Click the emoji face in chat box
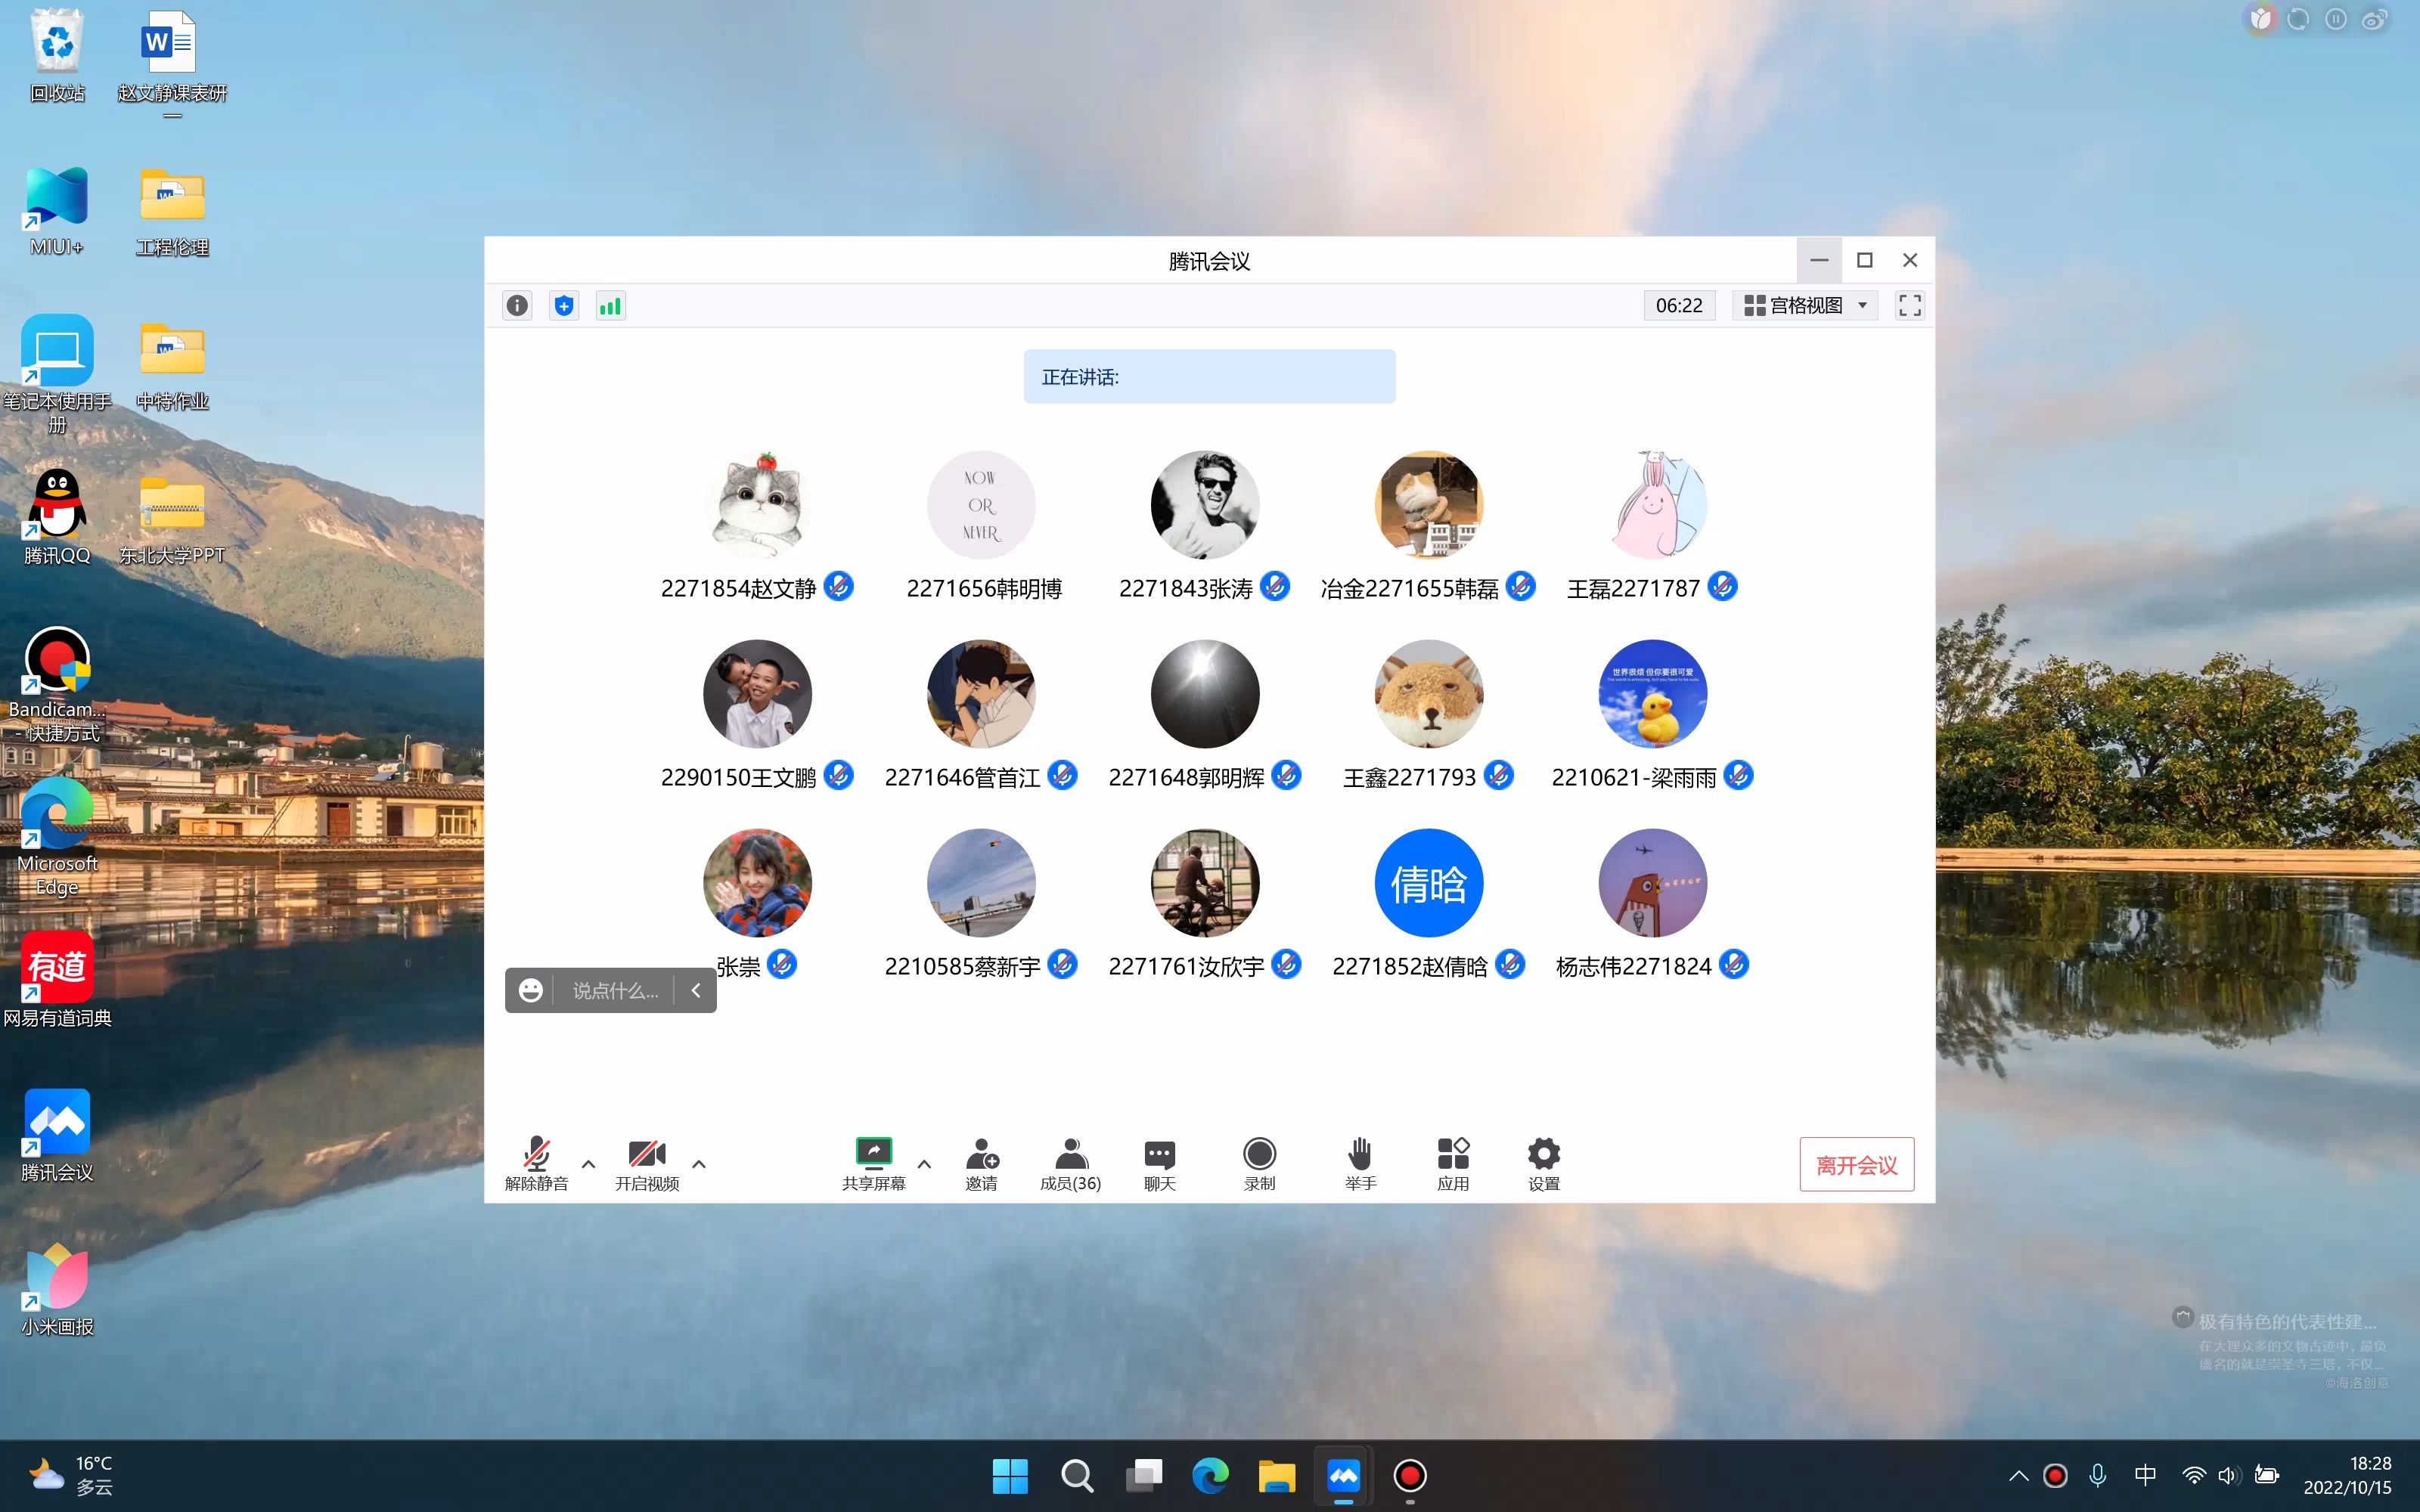 [x=531, y=990]
